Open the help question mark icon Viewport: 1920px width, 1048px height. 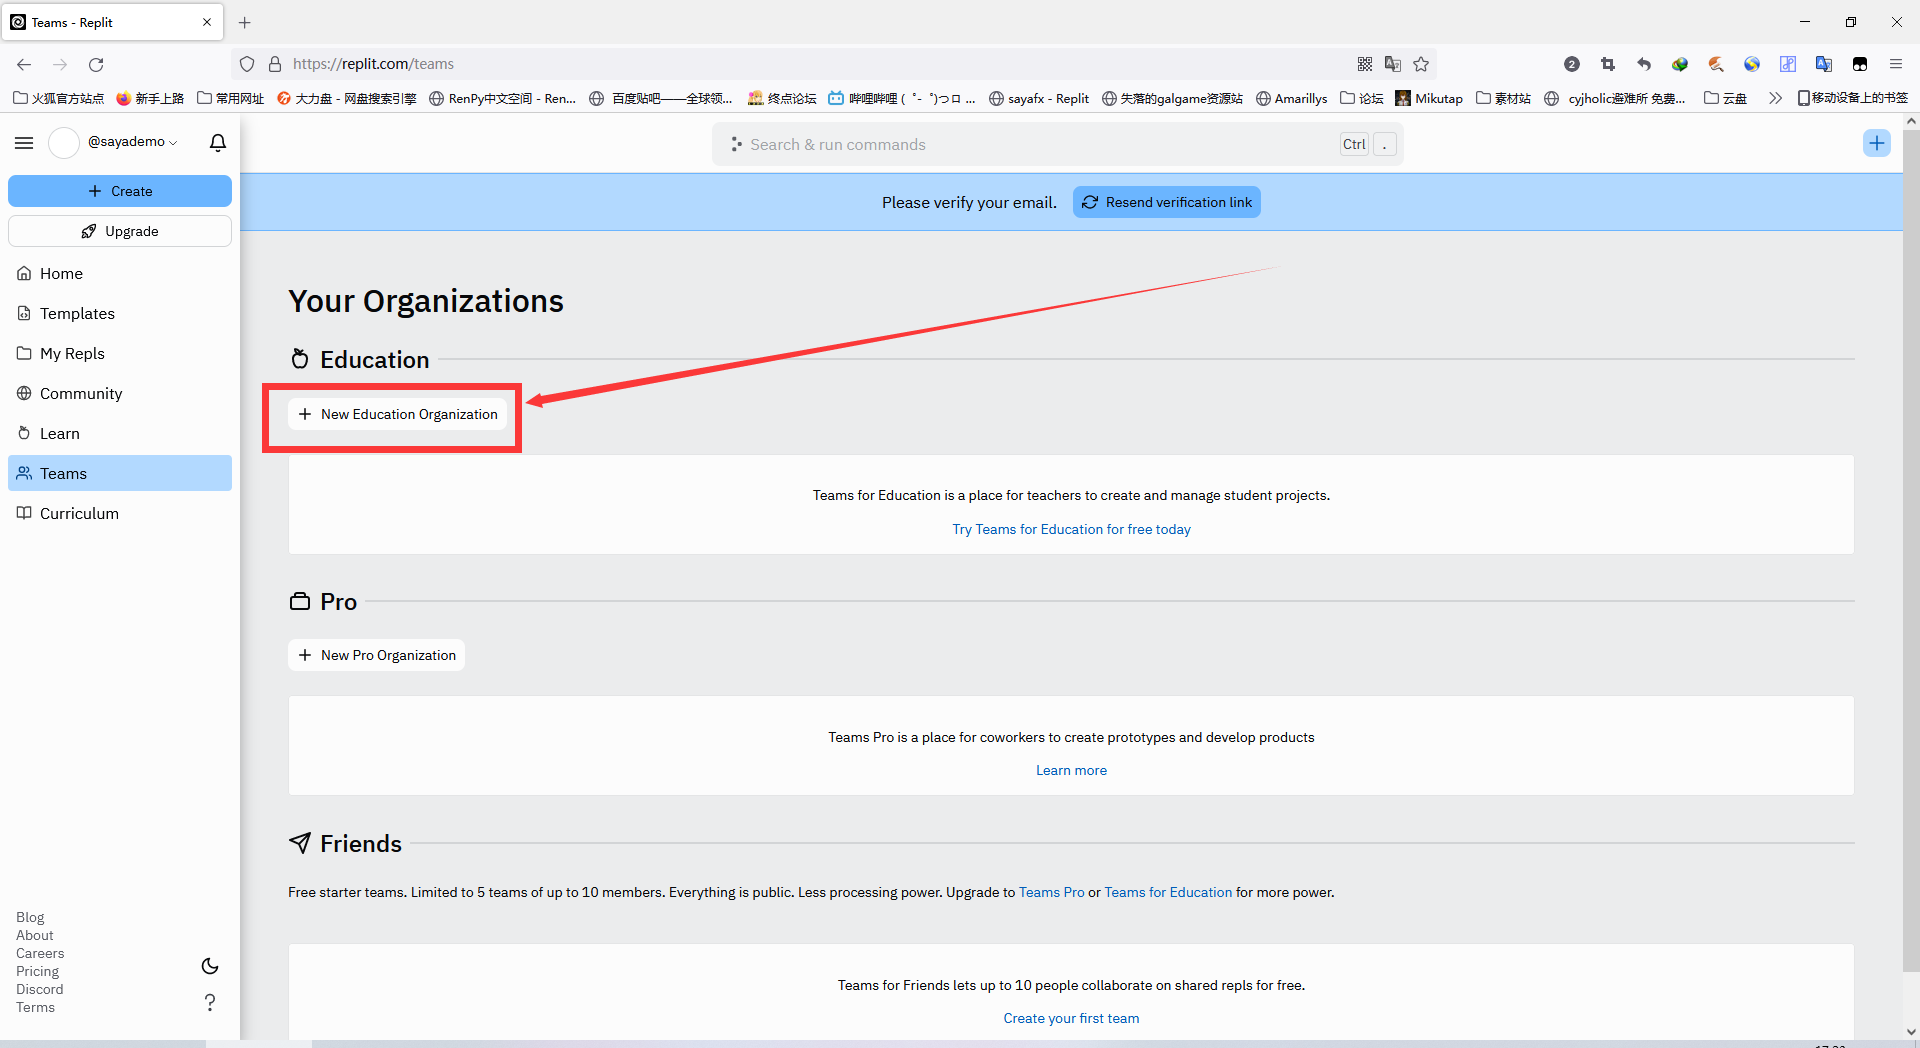210,1002
